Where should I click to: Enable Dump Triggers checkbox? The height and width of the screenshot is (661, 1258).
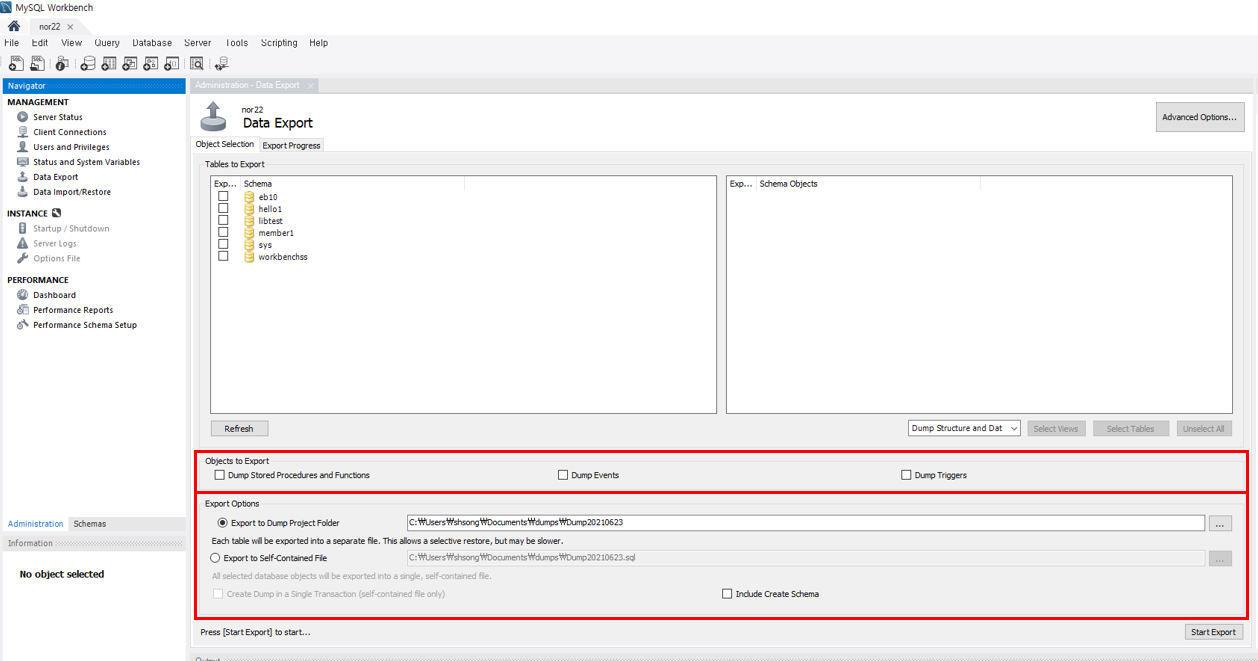coord(907,475)
